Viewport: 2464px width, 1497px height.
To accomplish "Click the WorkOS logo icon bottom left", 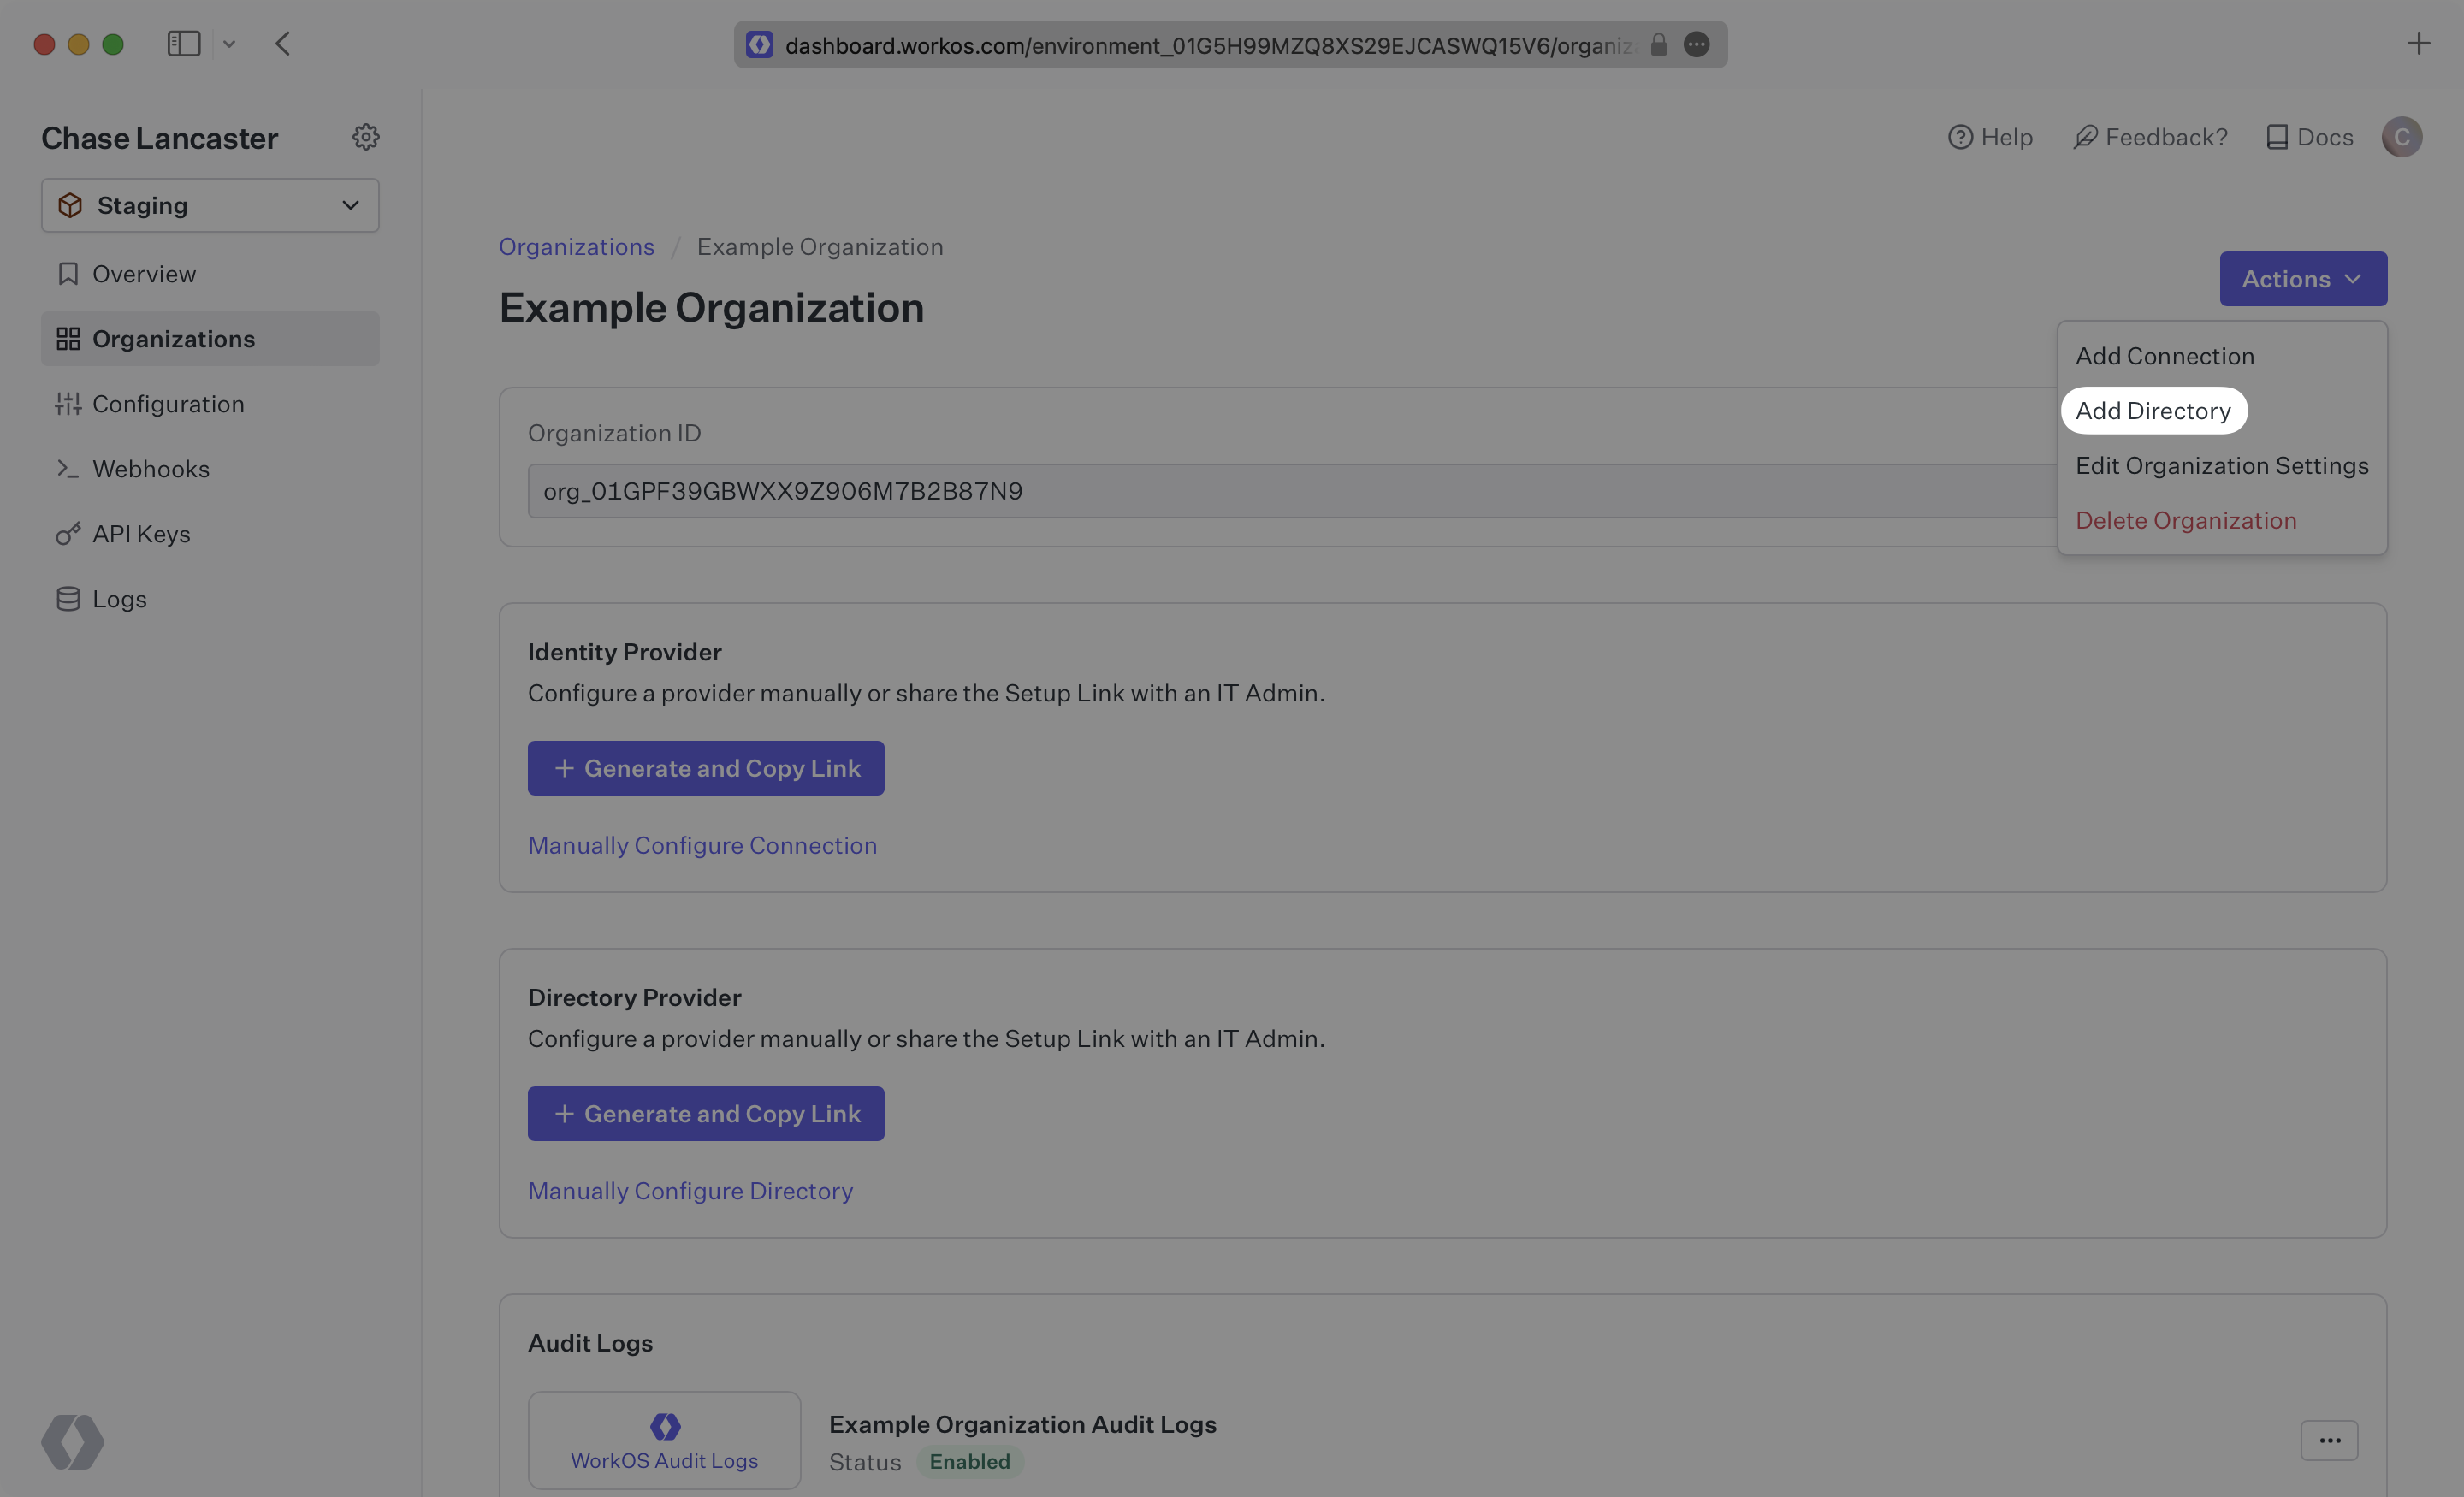I will pos(72,1441).
